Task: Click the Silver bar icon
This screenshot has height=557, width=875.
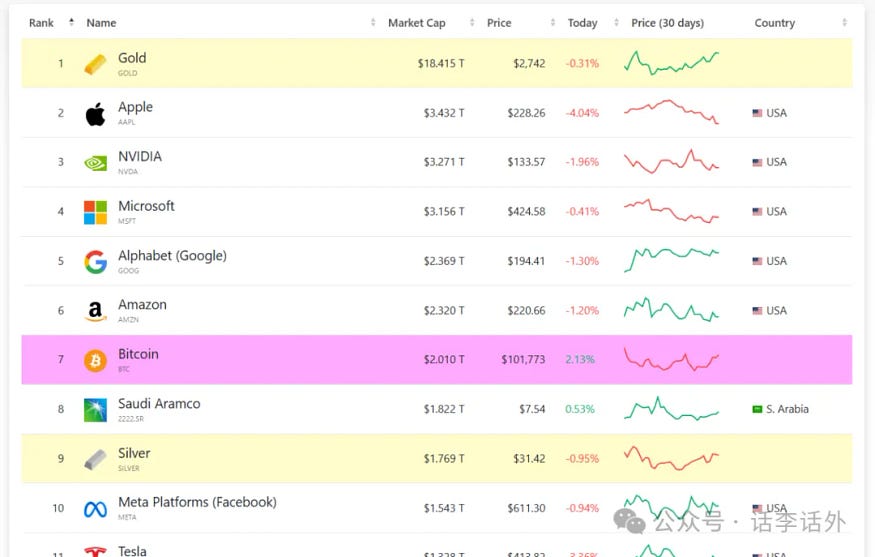Action: [x=95, y=459]
